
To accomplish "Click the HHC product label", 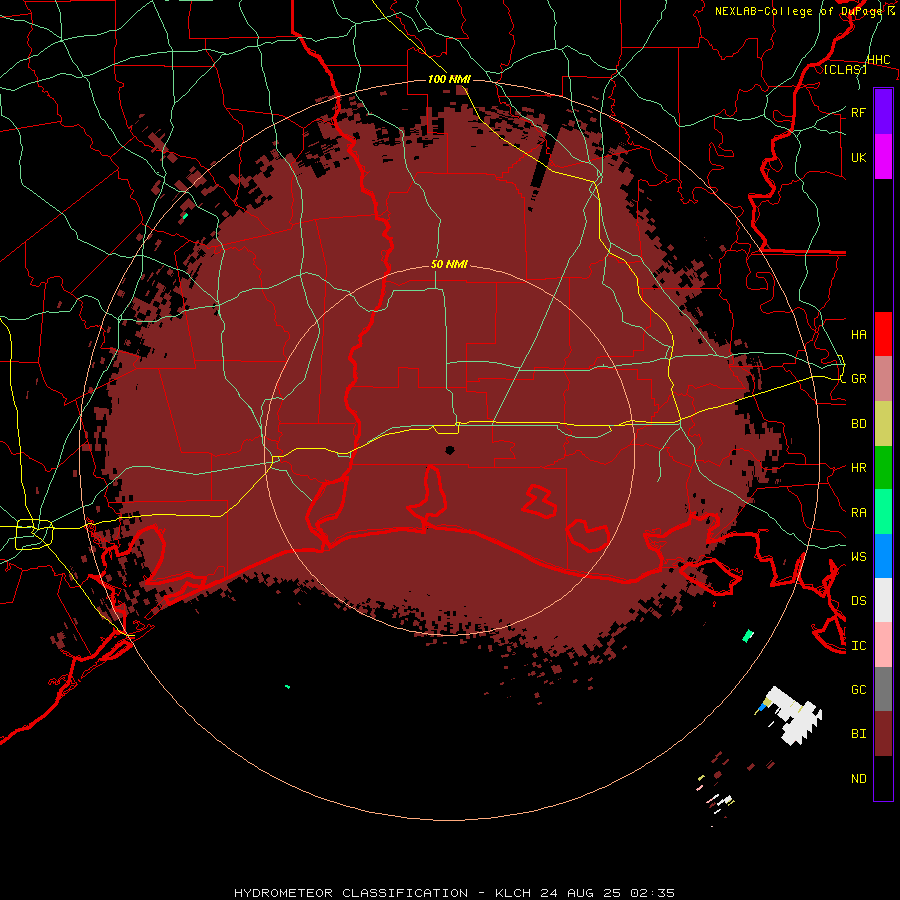I will click(x=878, y=60).
